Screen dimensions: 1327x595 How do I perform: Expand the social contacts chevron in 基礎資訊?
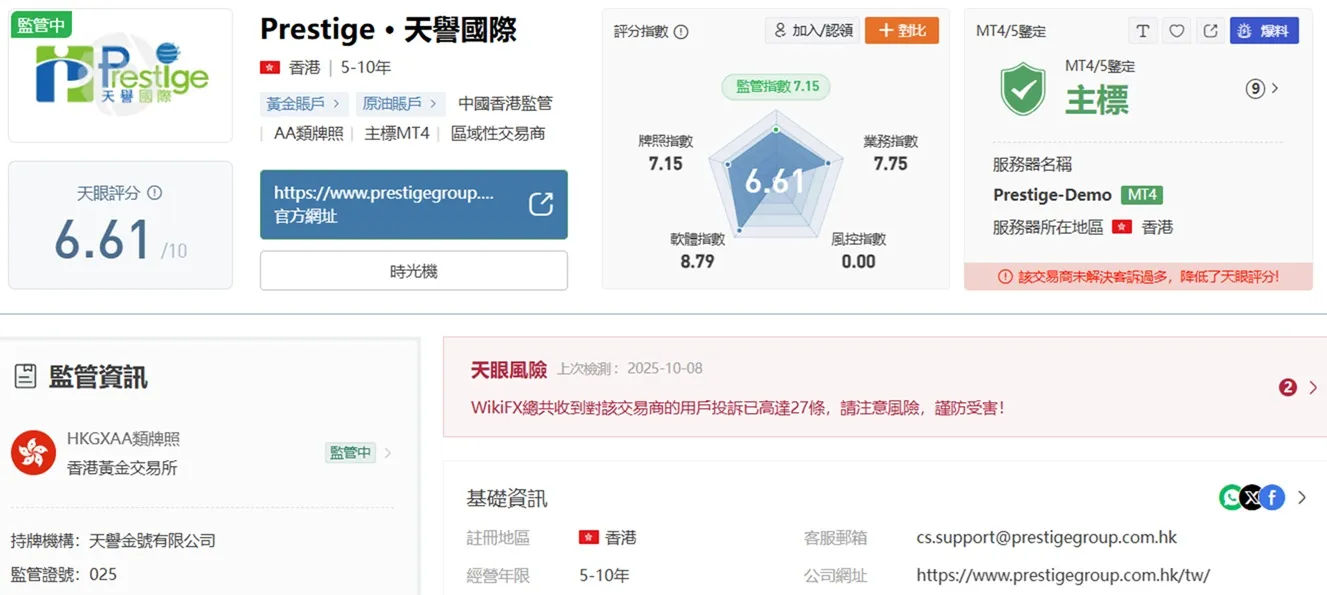pos(1302,497)
